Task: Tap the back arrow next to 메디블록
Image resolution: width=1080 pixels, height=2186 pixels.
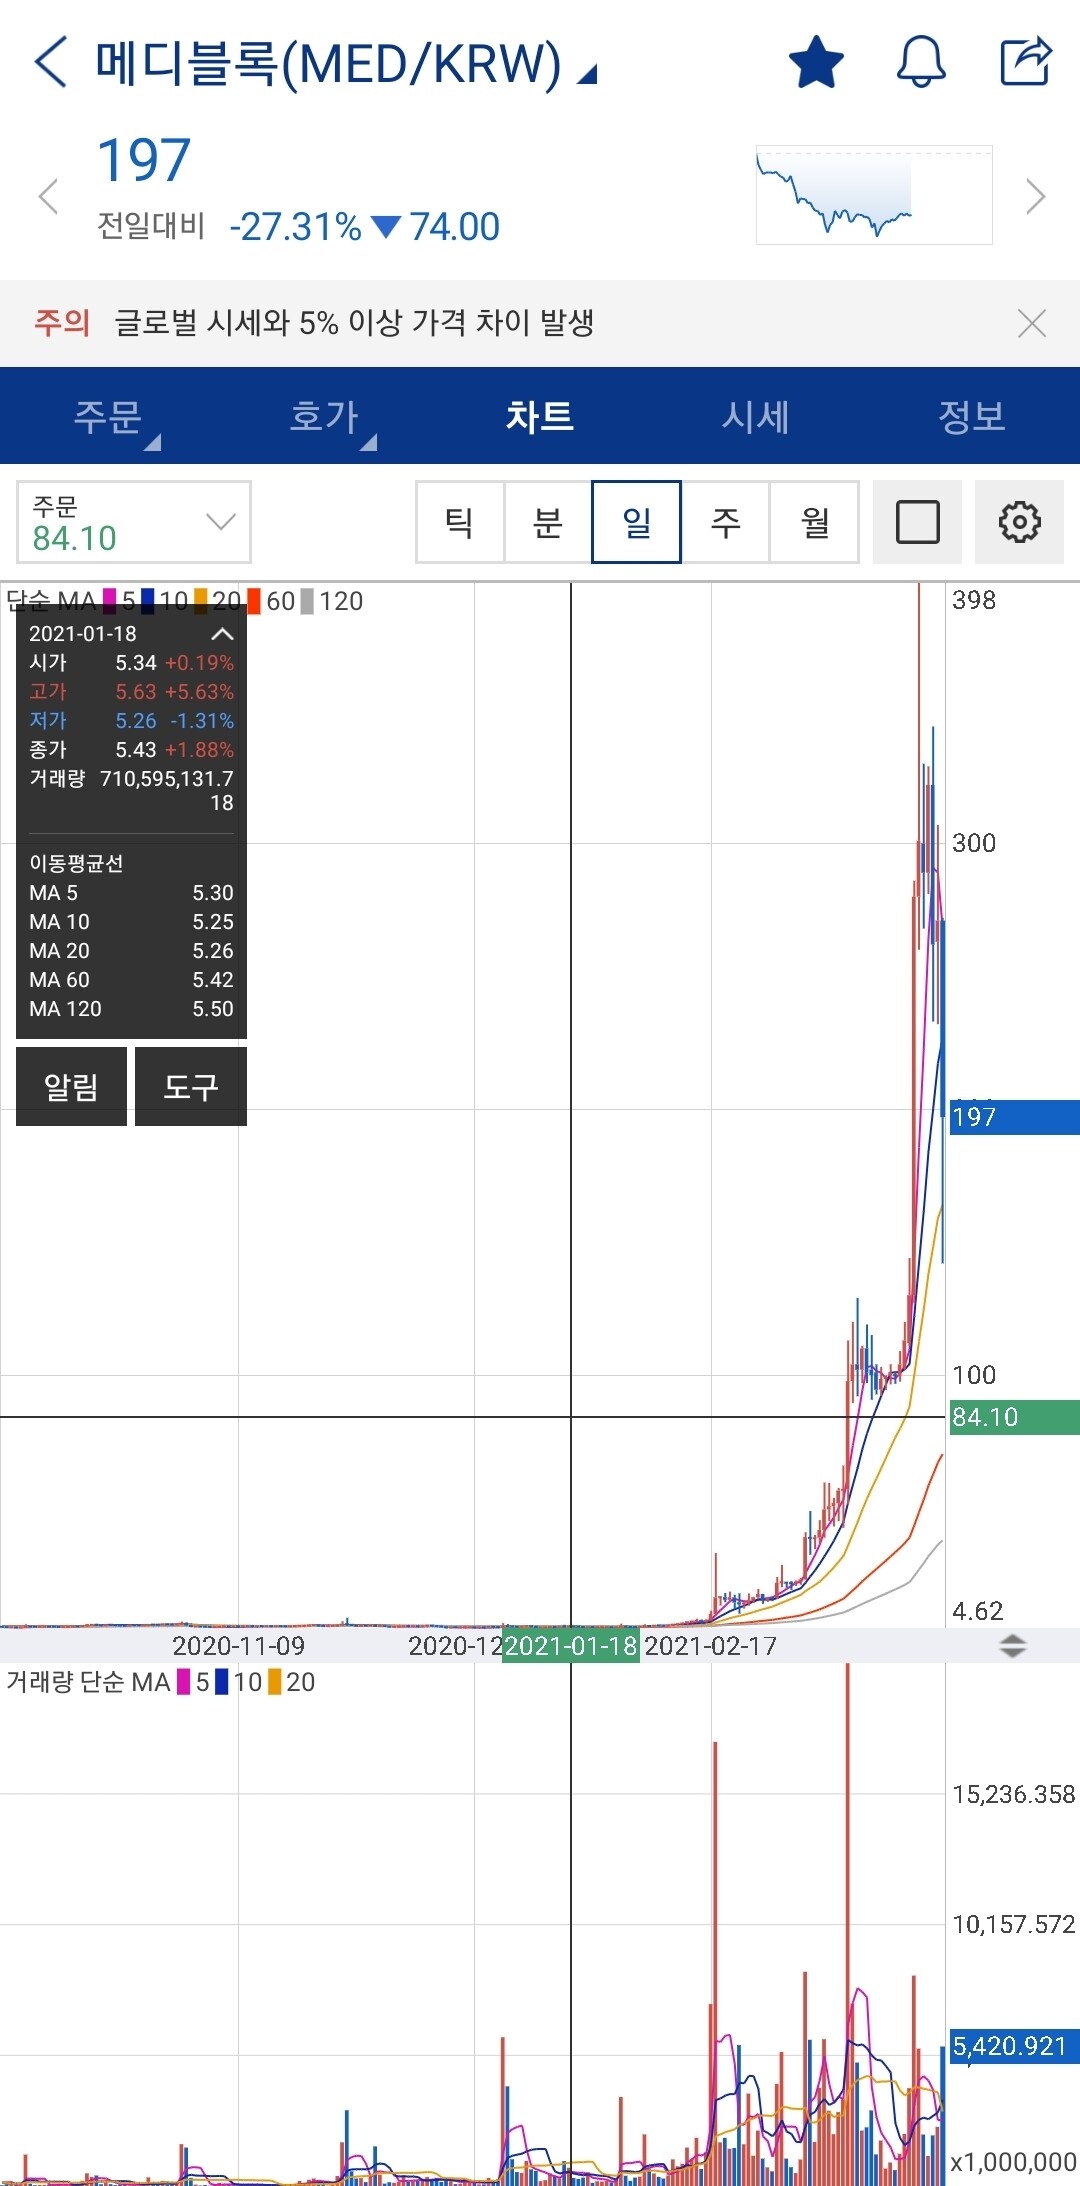Action: (x=52, y=62)
